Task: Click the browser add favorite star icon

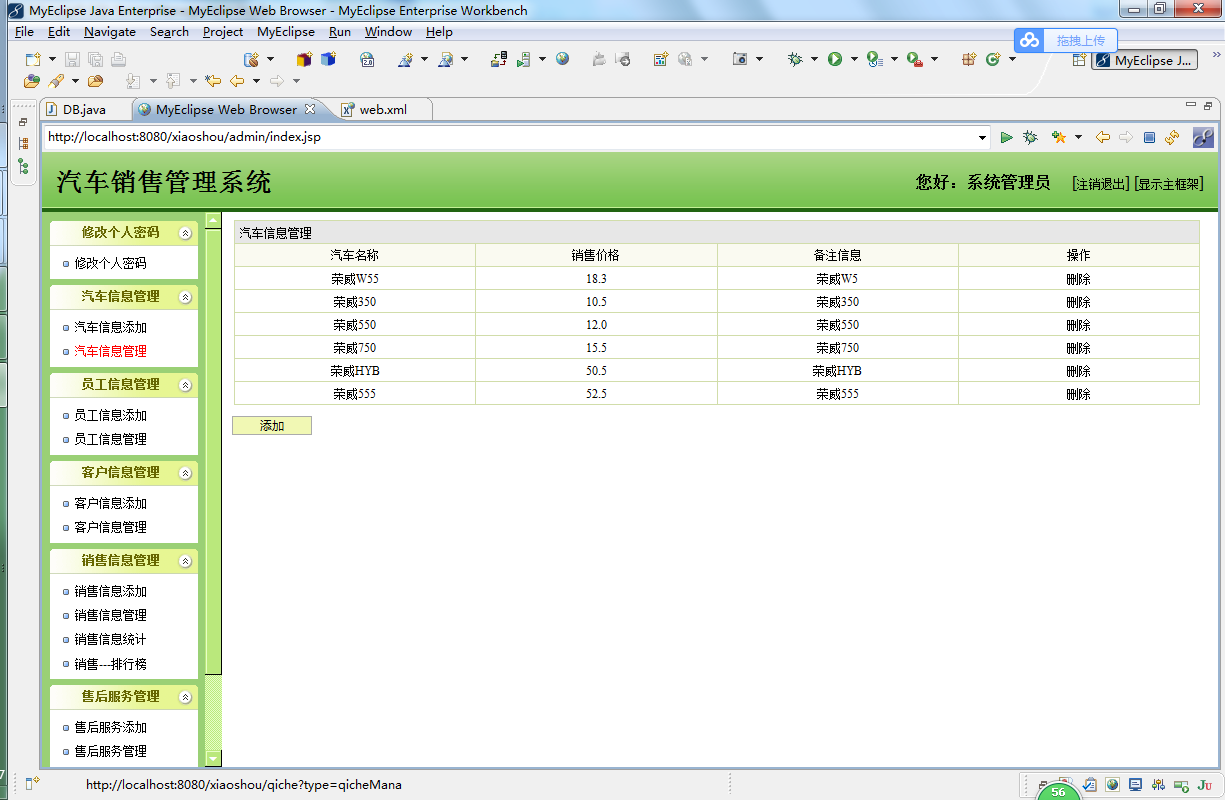Action: click(1058, 137)
